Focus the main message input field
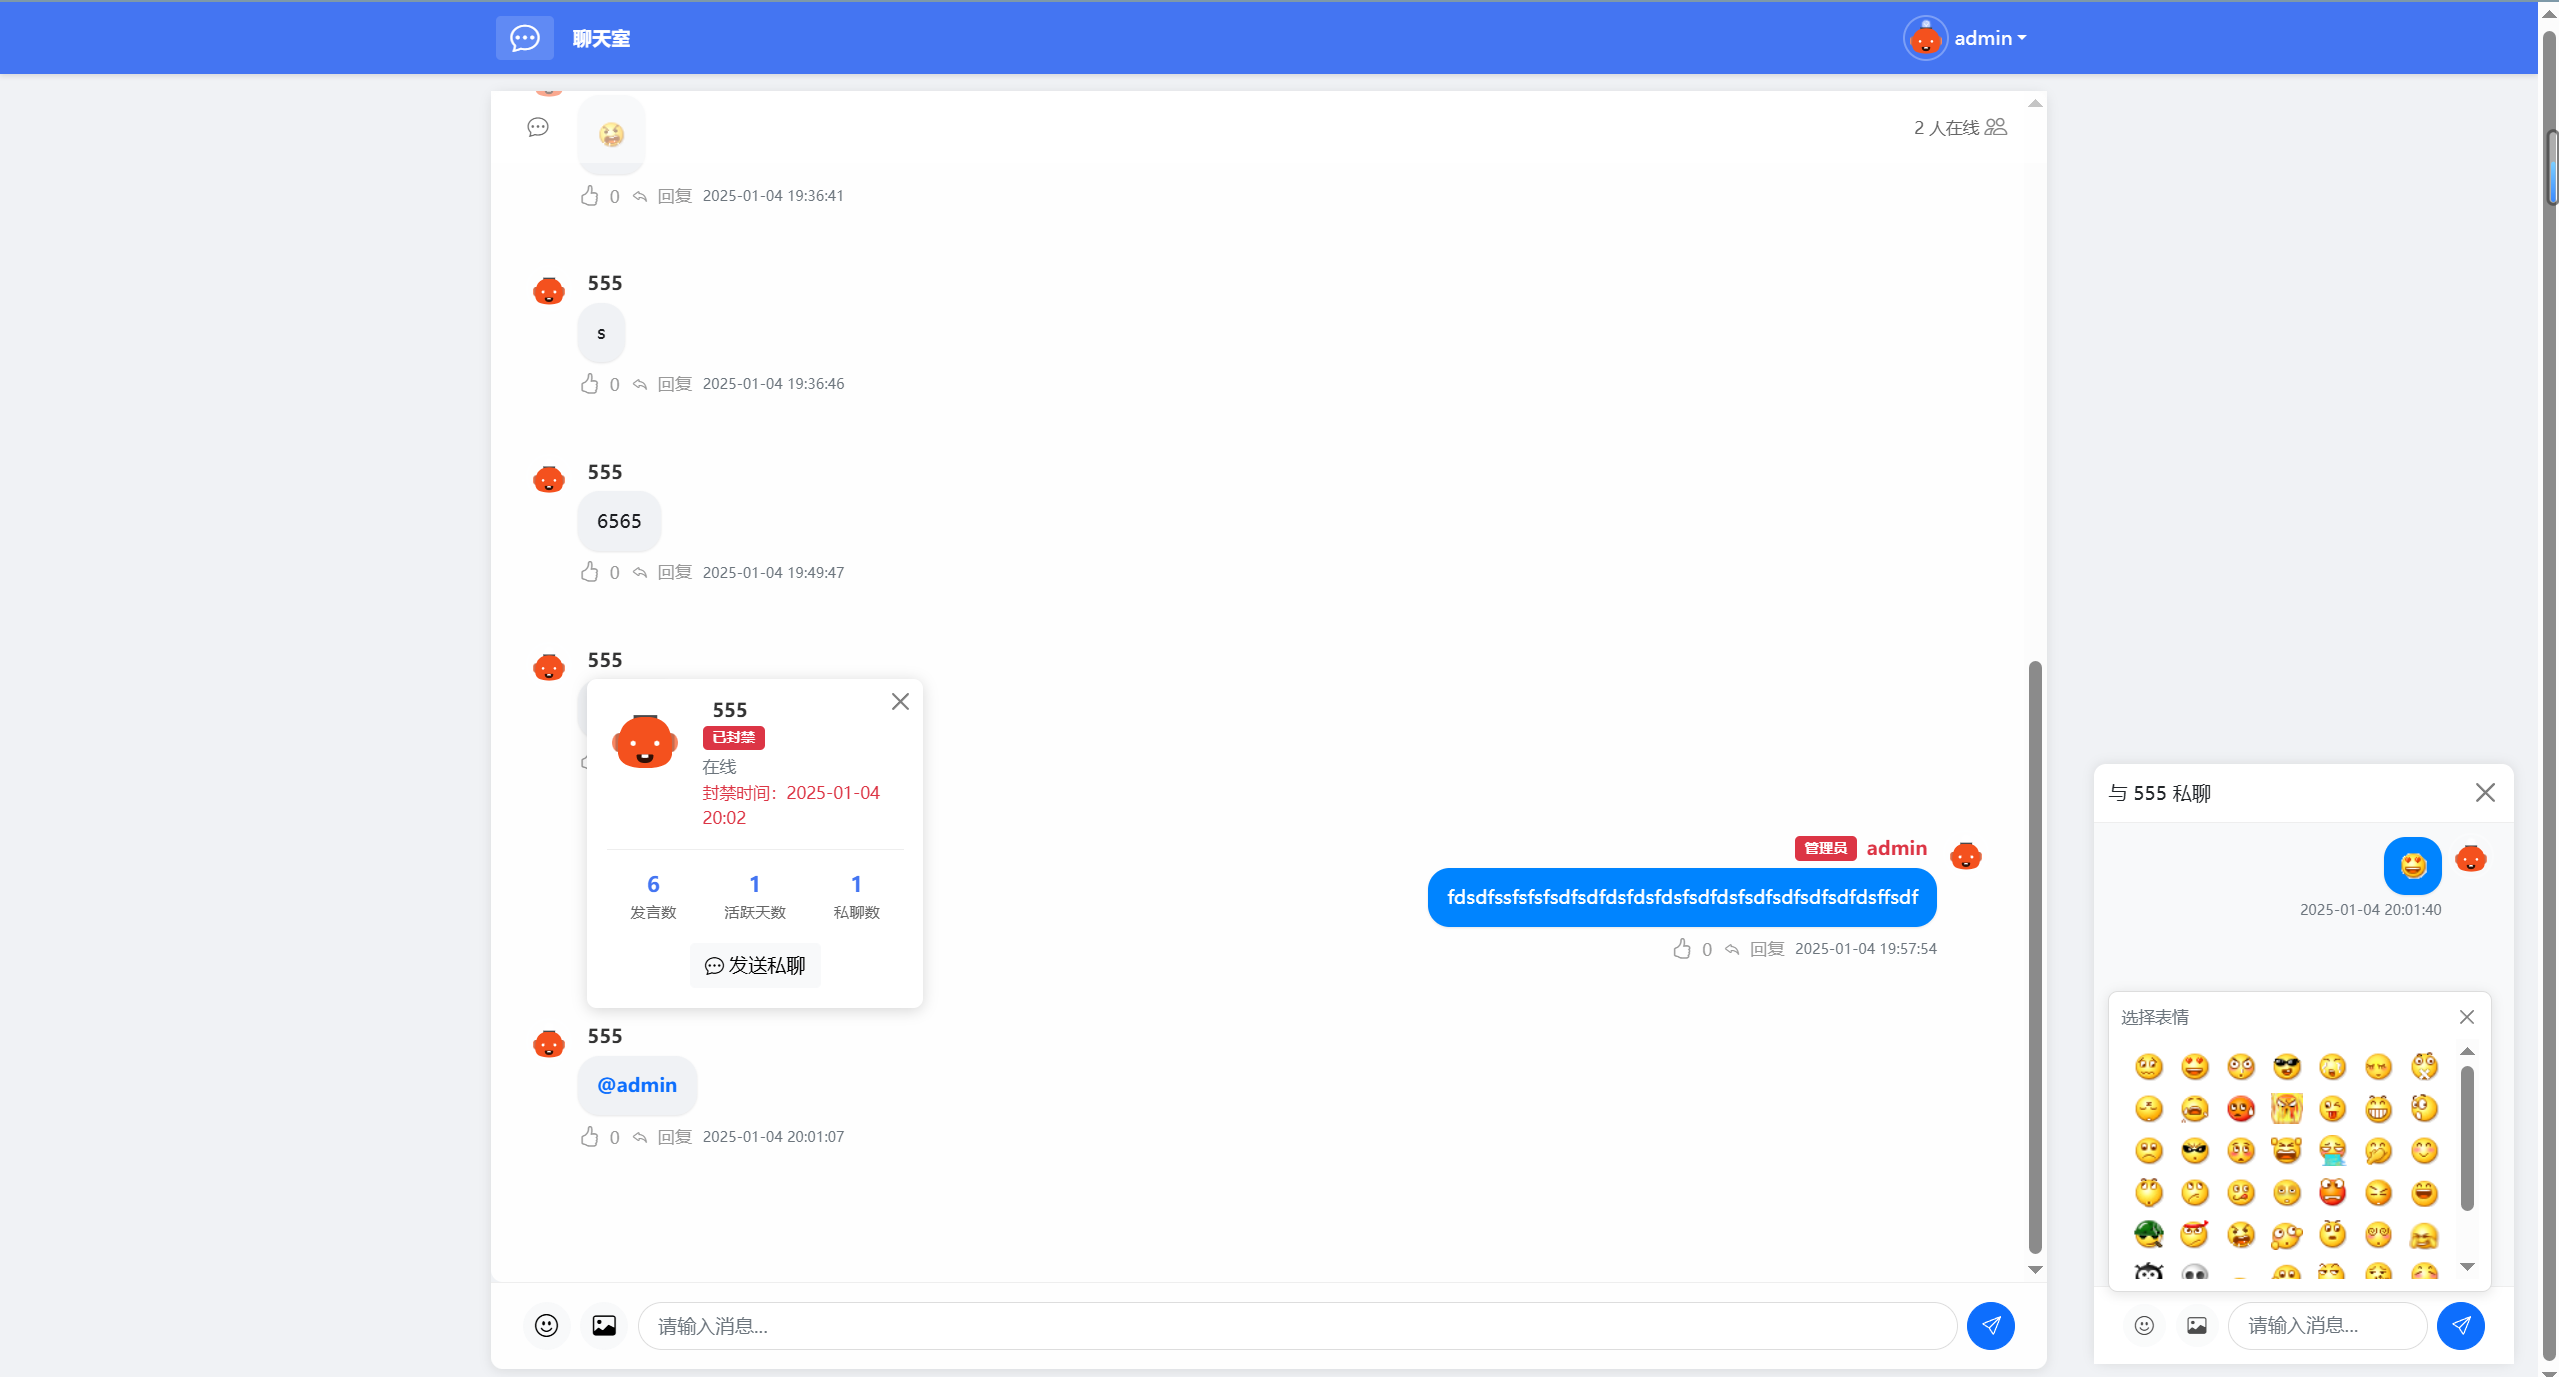This screenshot has width=2559, height=1377. 1296,1326
